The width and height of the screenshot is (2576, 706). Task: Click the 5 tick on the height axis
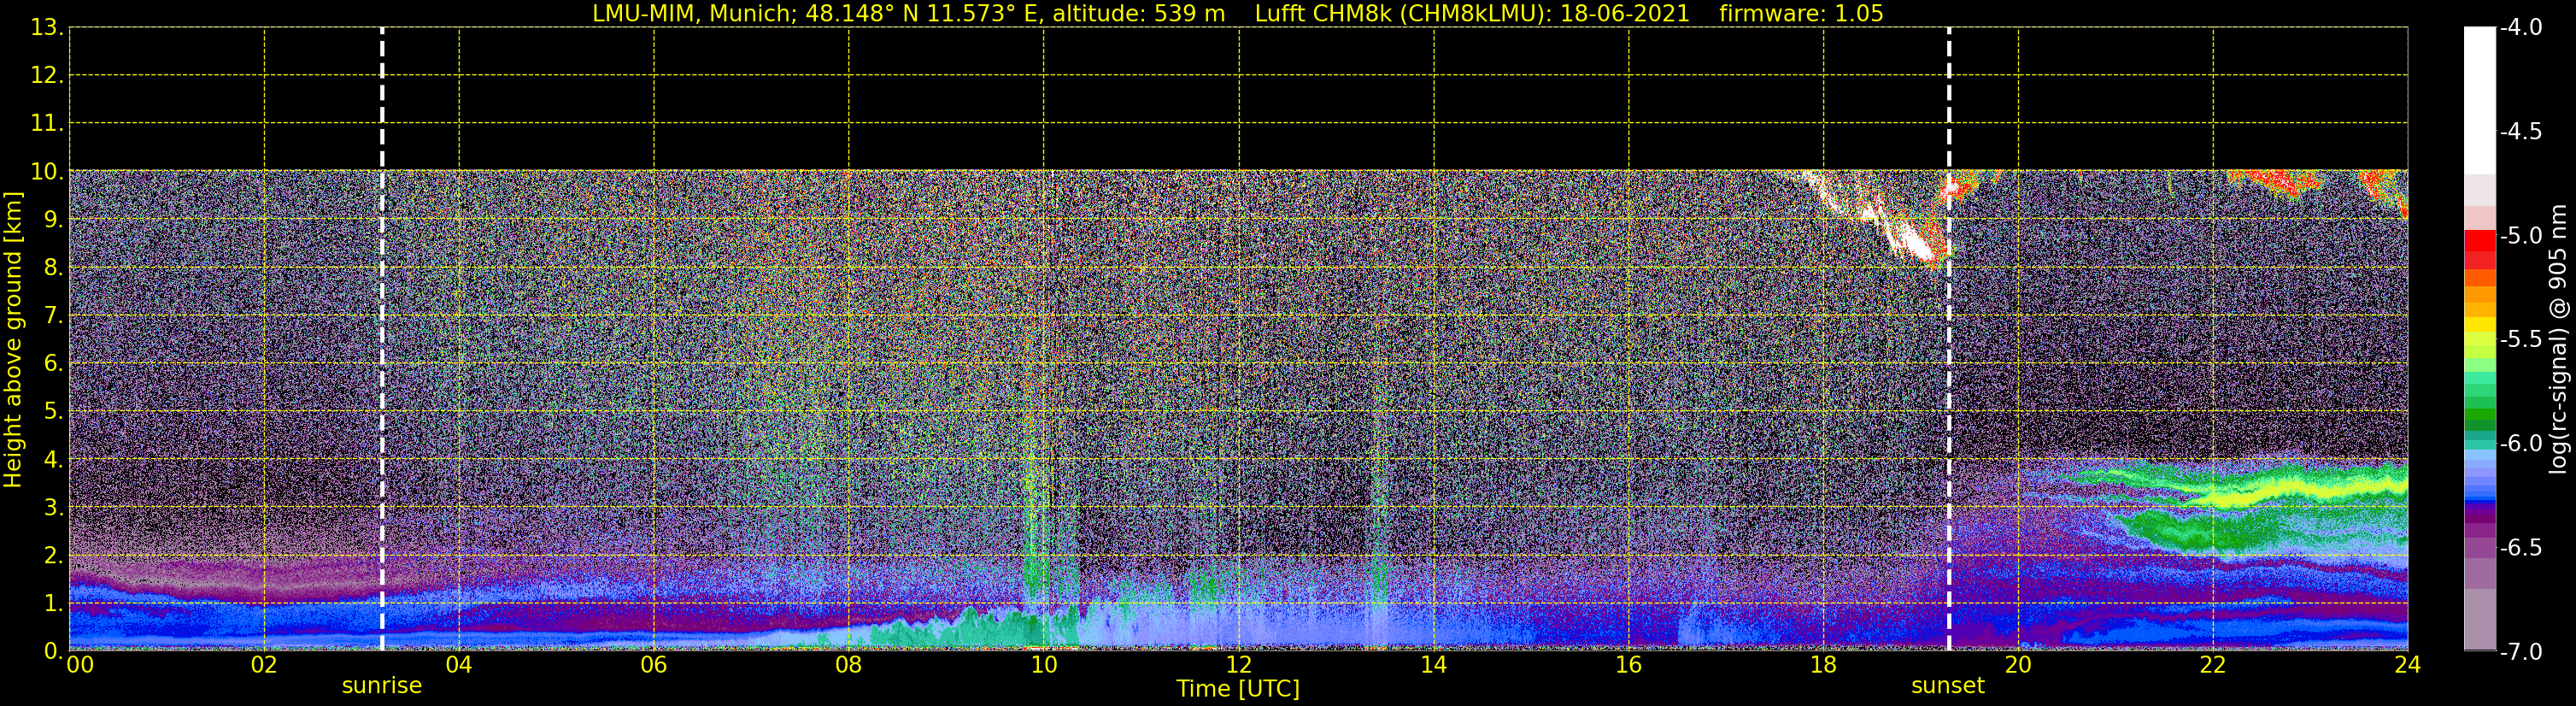tap(51, 412)
